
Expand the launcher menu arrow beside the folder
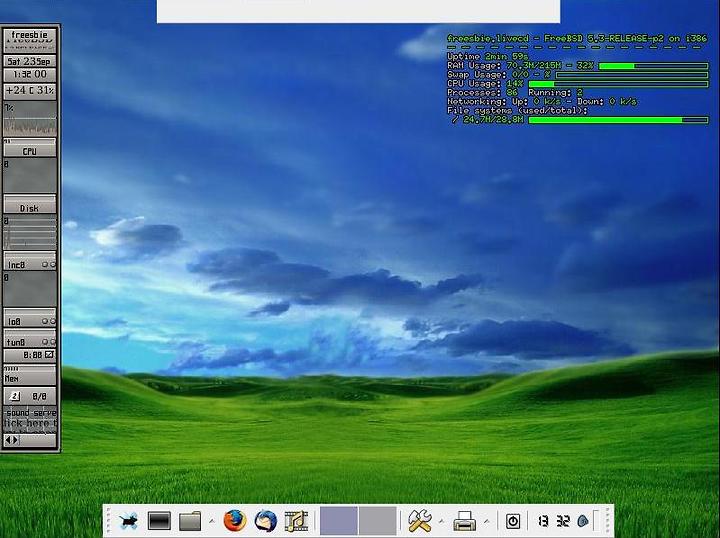coord(212,521)
